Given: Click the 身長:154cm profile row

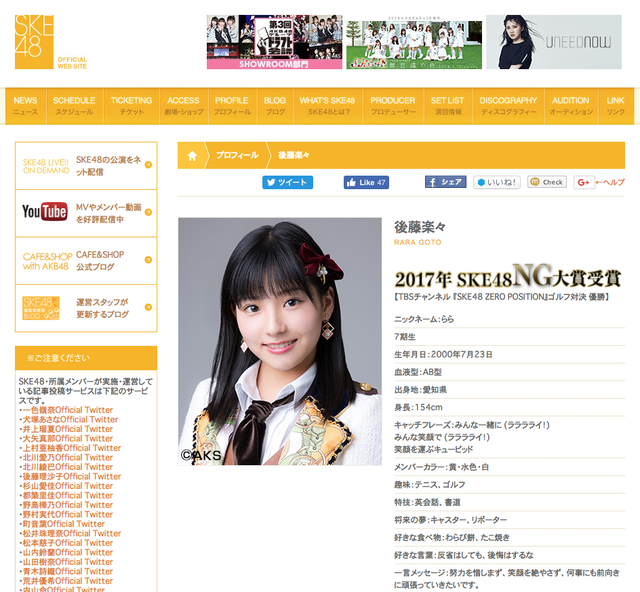Looking at the screenshot, I should (x=509, y=407).
